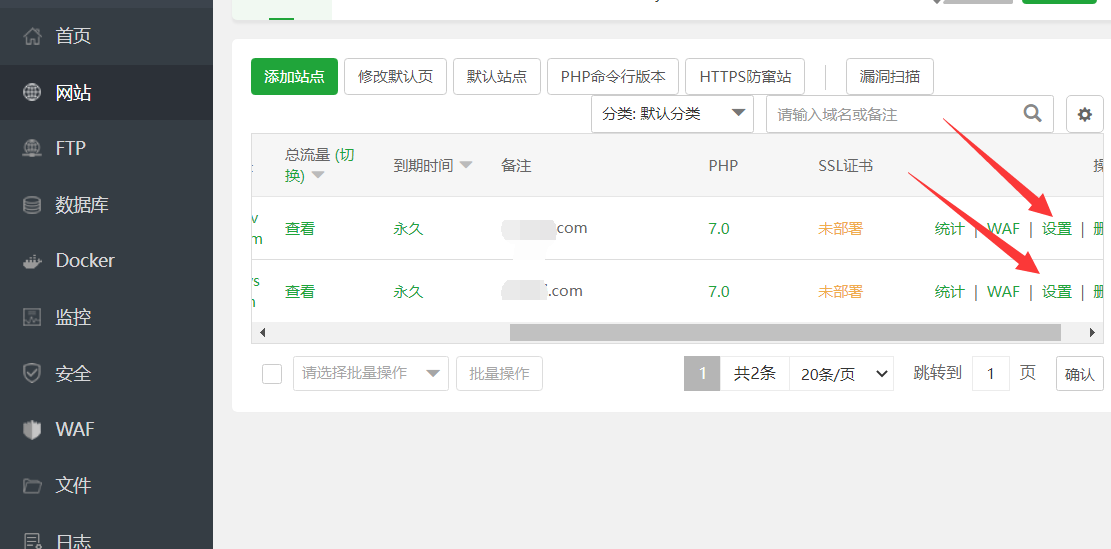
Task: Click the green 添加站点 button
Action: click(x=294, y=76)
